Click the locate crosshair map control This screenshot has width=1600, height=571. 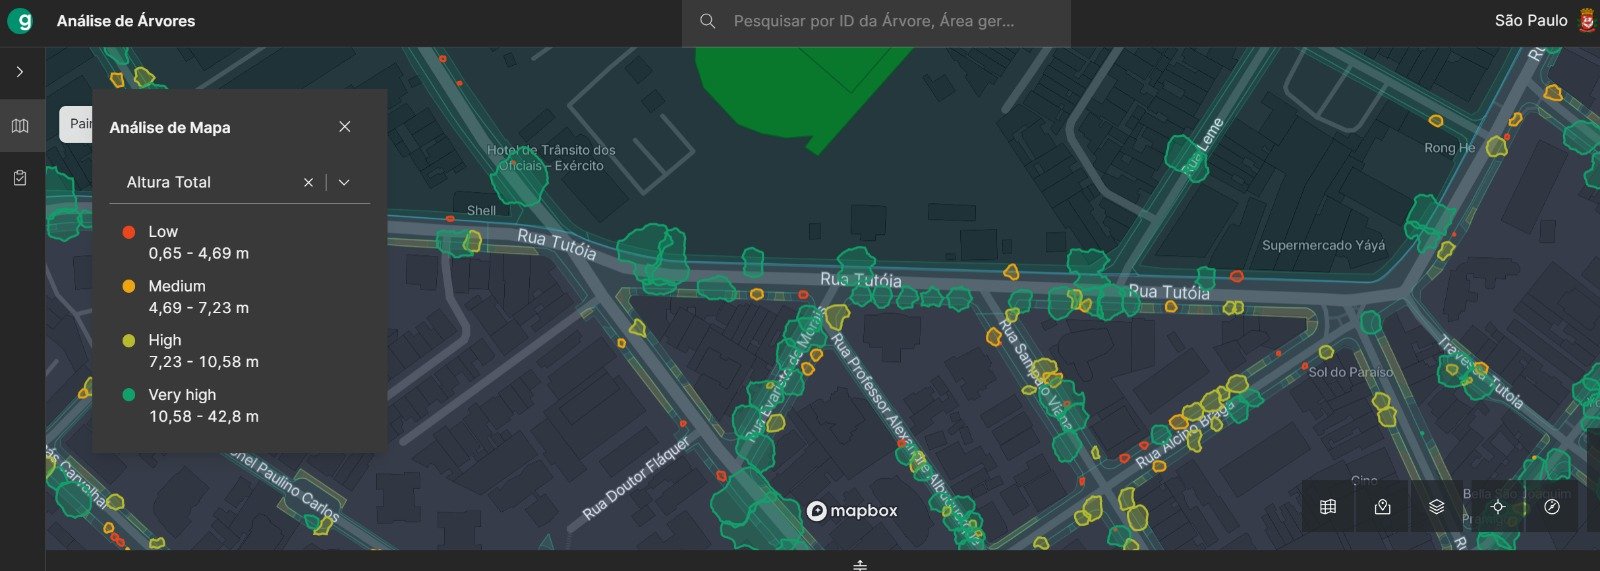1497,507
